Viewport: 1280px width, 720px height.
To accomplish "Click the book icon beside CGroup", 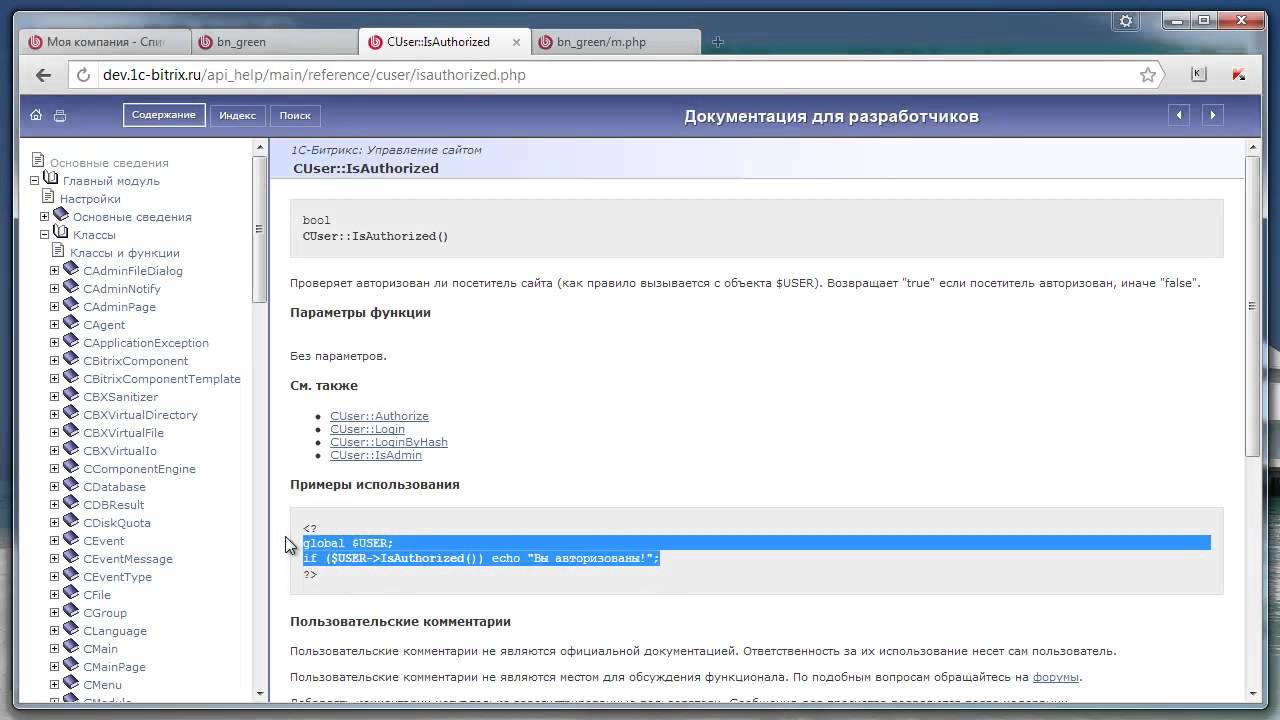I will tap(71, 611).
